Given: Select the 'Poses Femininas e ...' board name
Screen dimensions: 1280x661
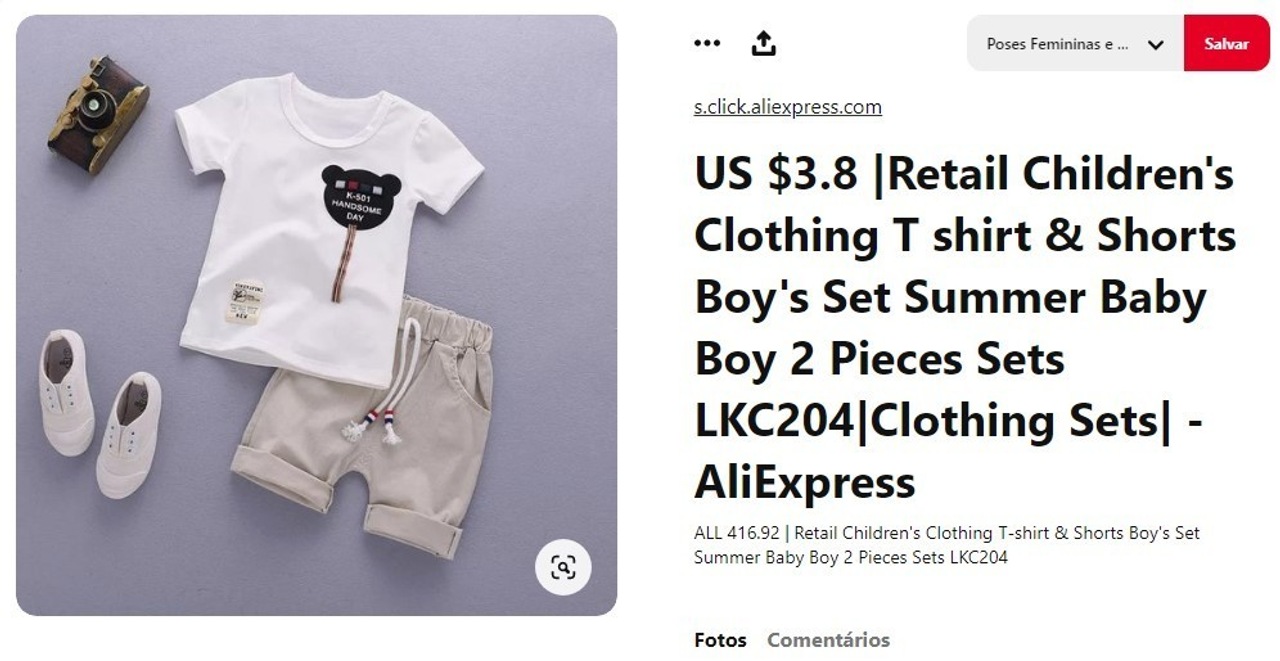Looking at the screenshot, I should 1058,44.
